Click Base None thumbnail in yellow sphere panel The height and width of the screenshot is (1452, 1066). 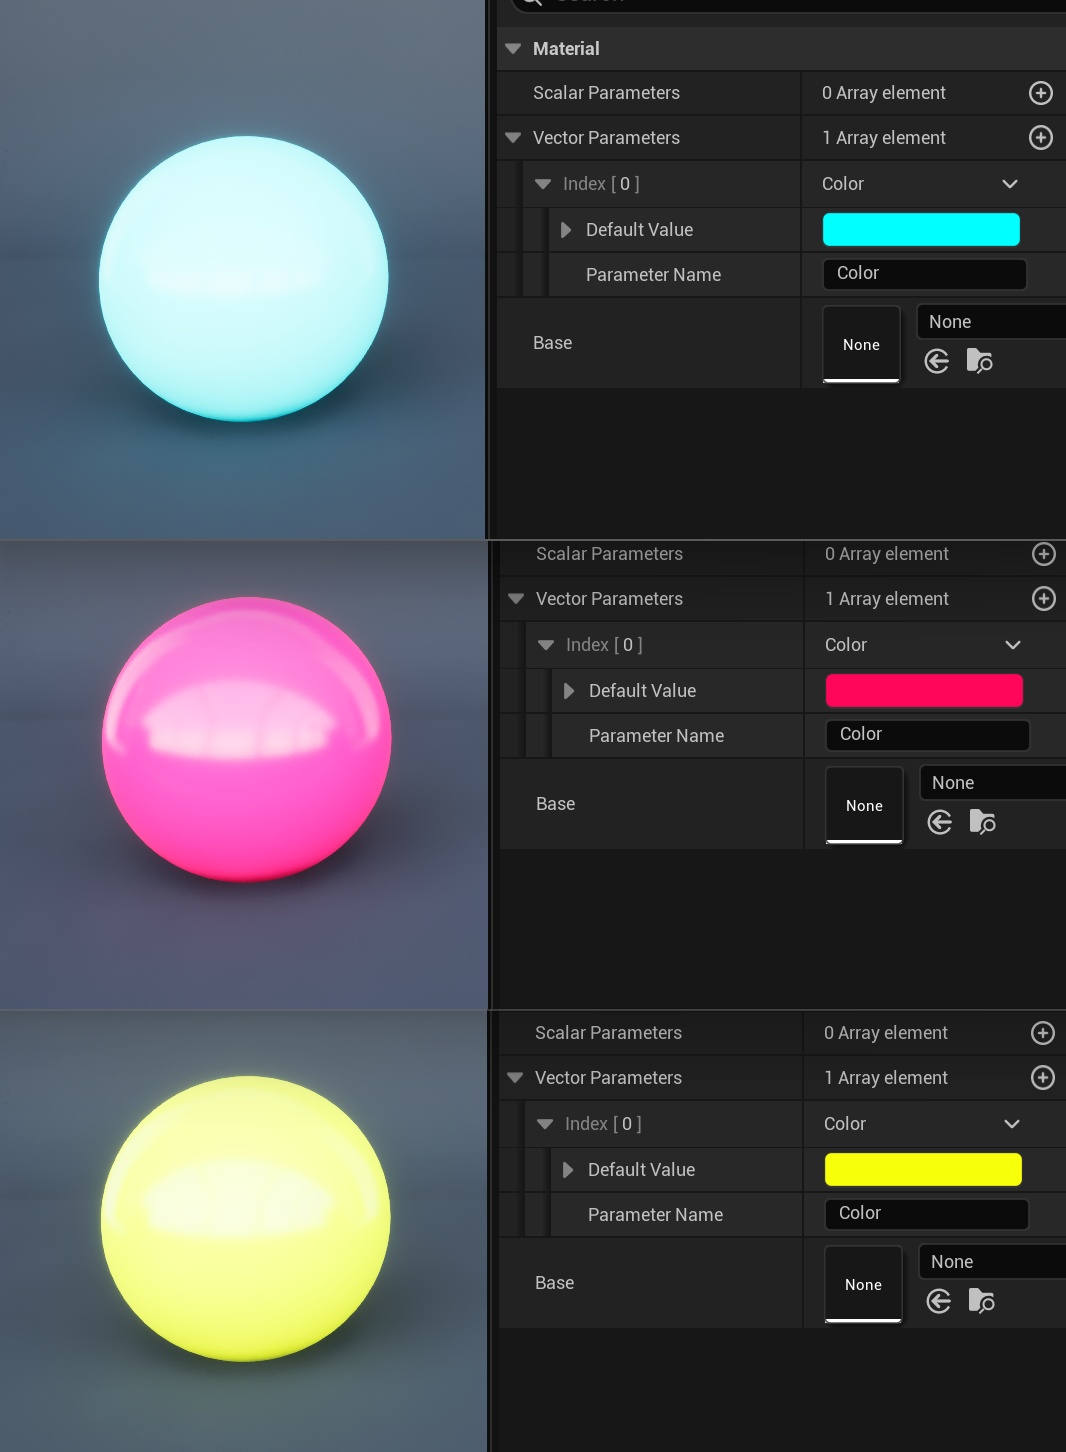click(x=863, y=1284)
